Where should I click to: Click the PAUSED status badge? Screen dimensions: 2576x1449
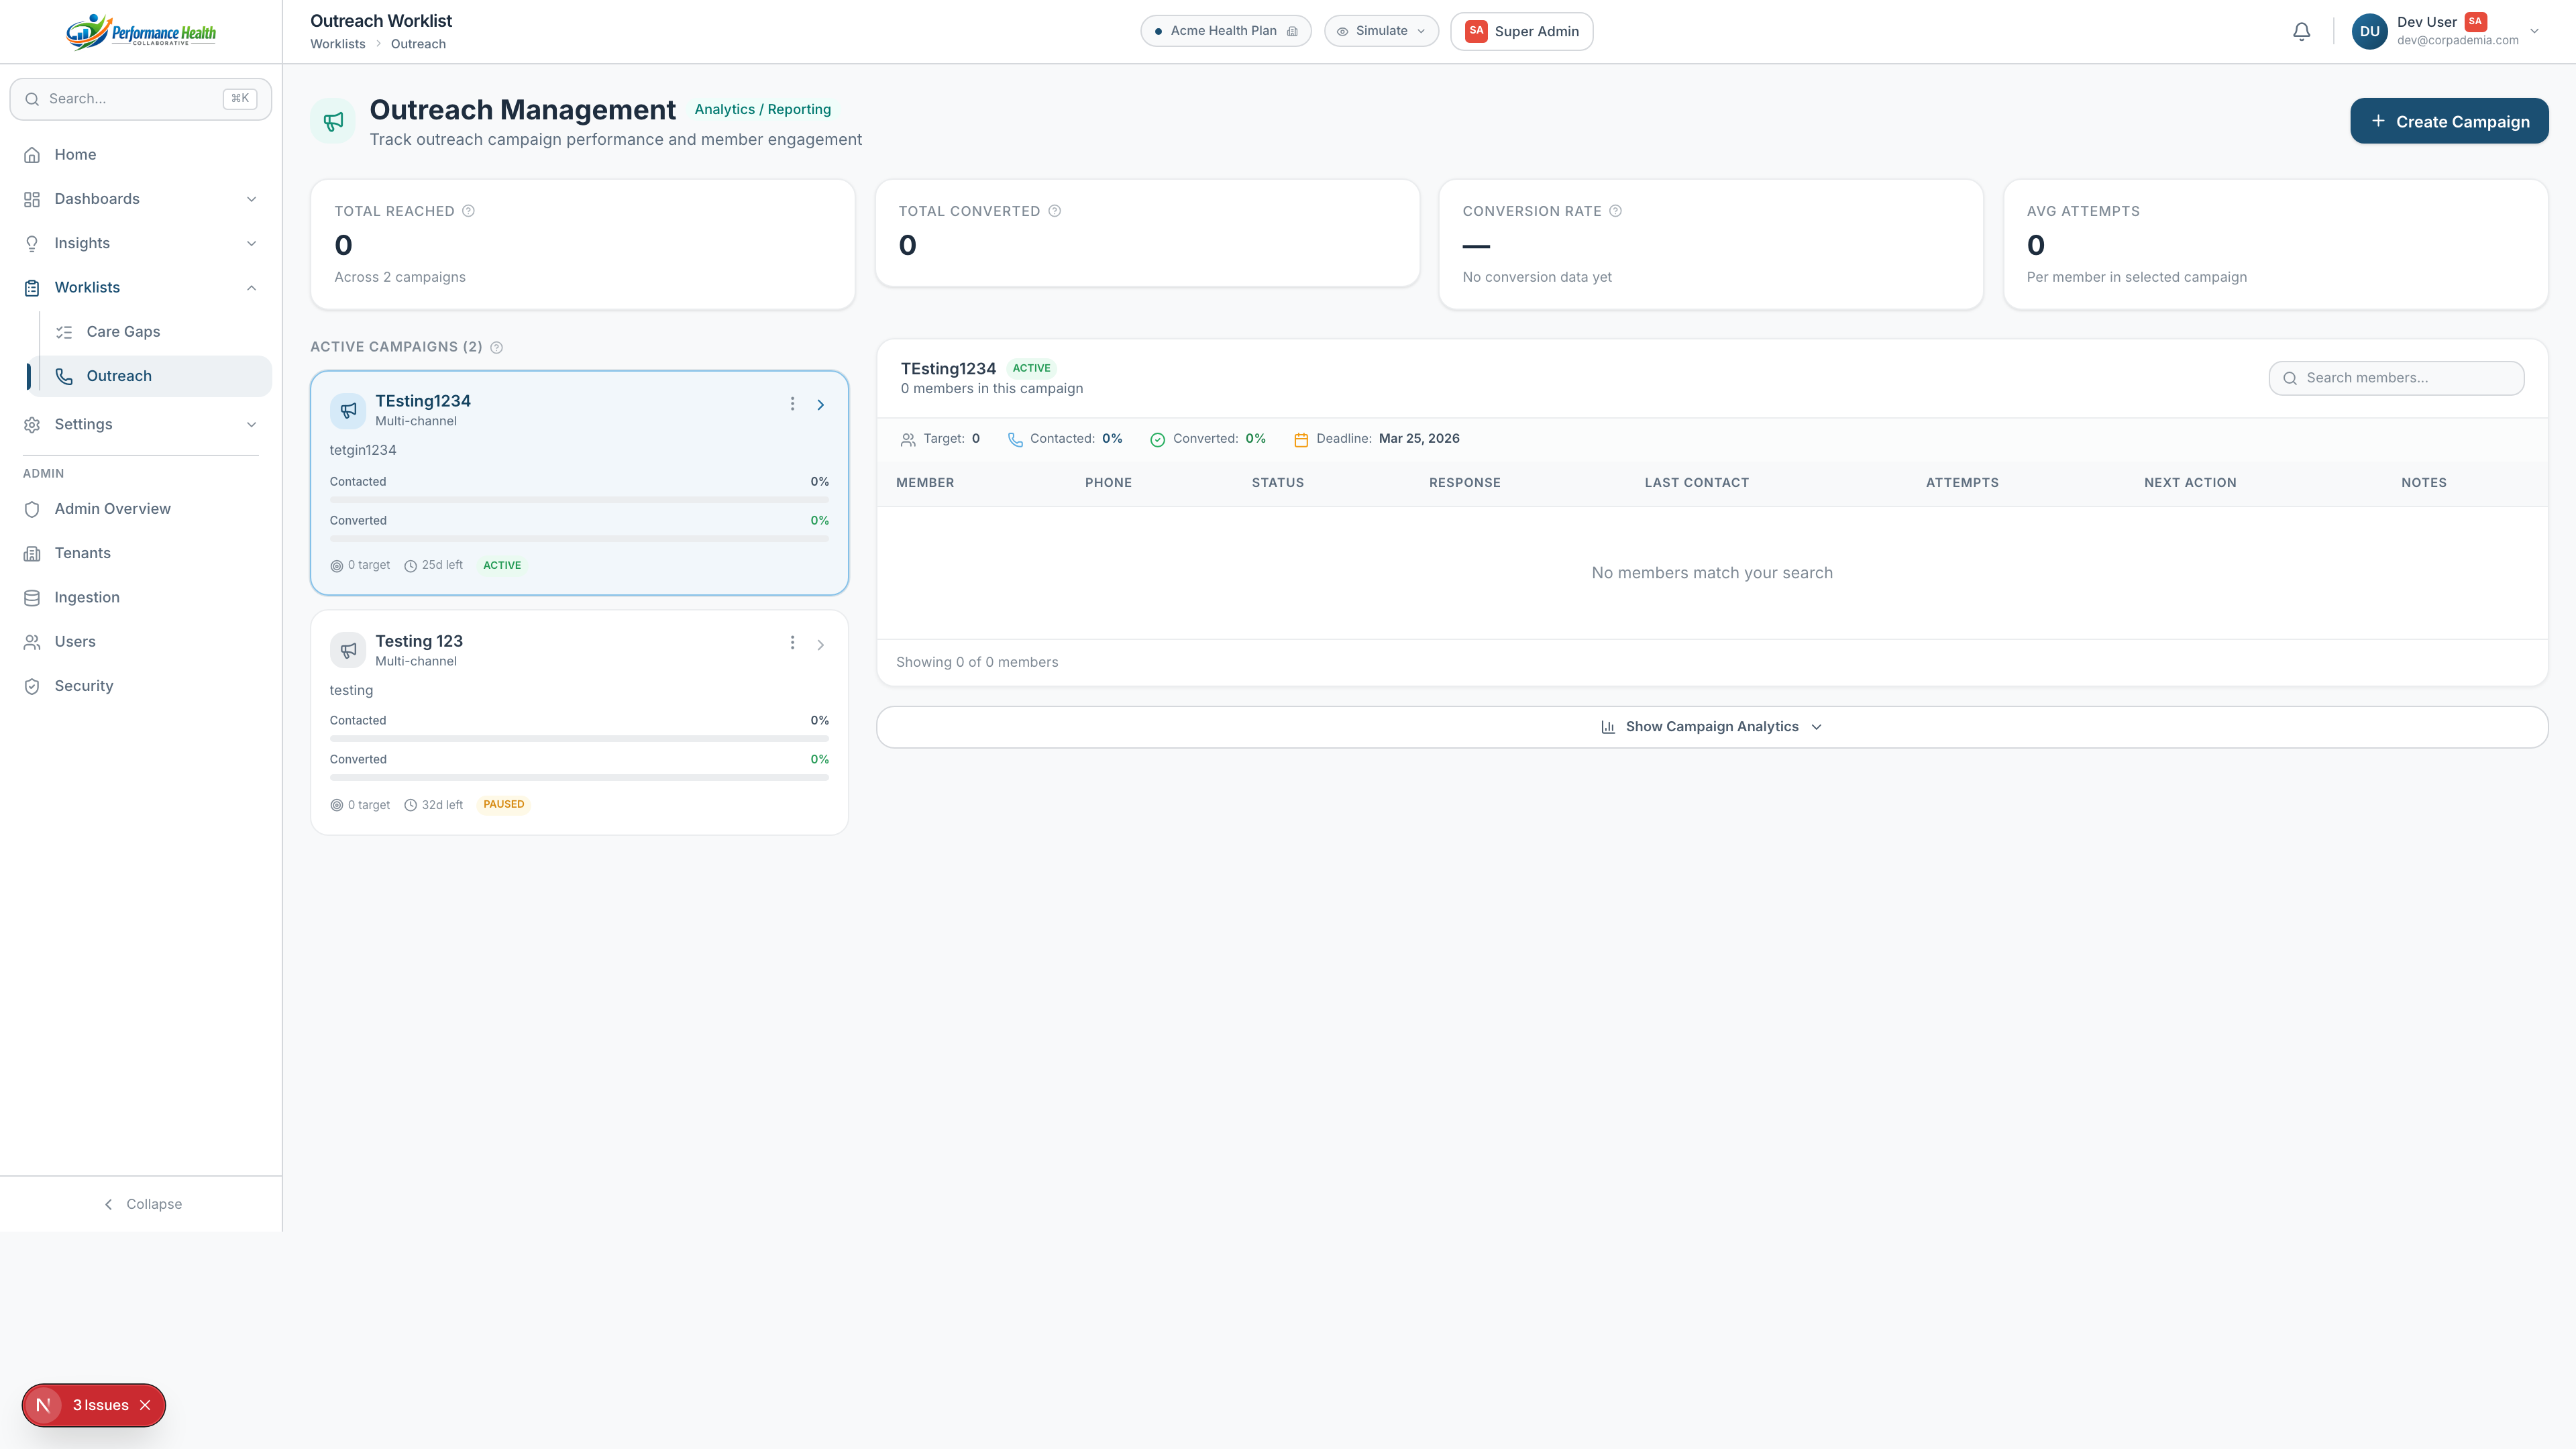pyautogui.click(x=503, y=804)
